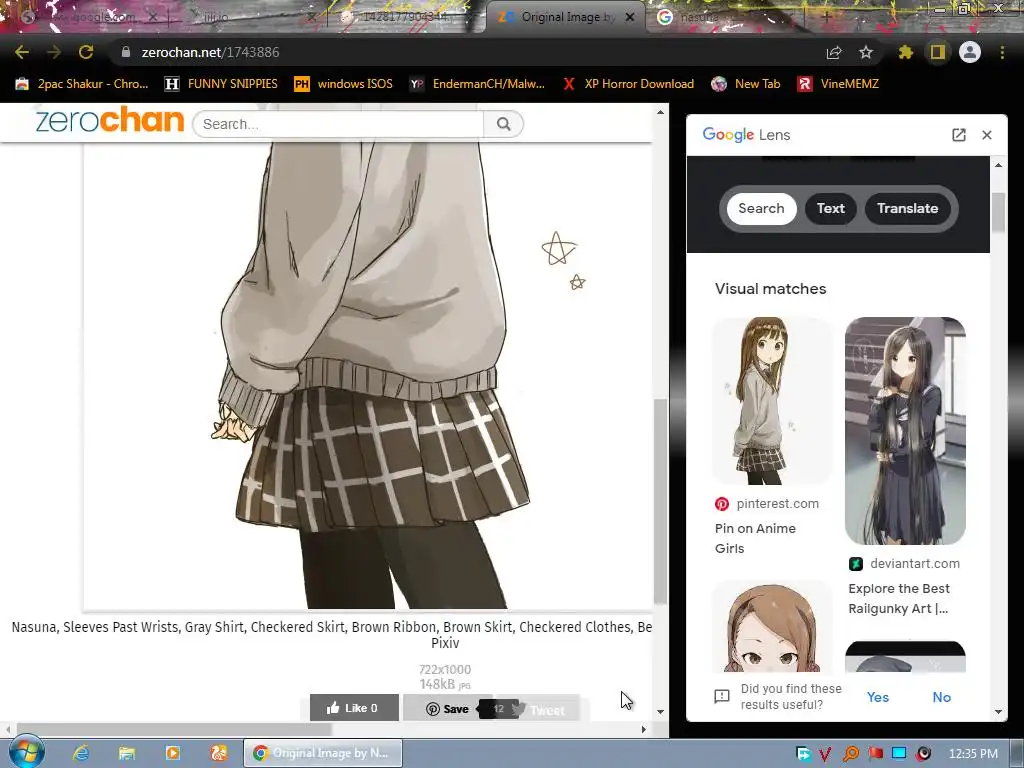Open Windows Explorer folder taskbar icon

point(126,753)
